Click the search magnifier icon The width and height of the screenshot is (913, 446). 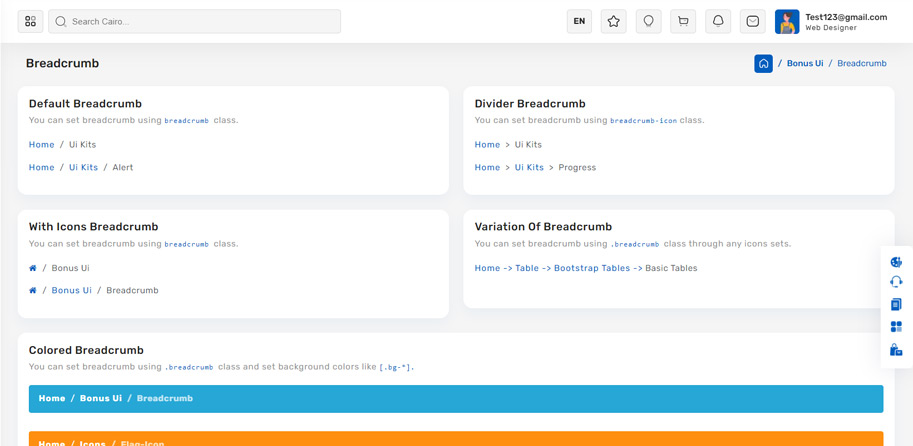point(61,22)
